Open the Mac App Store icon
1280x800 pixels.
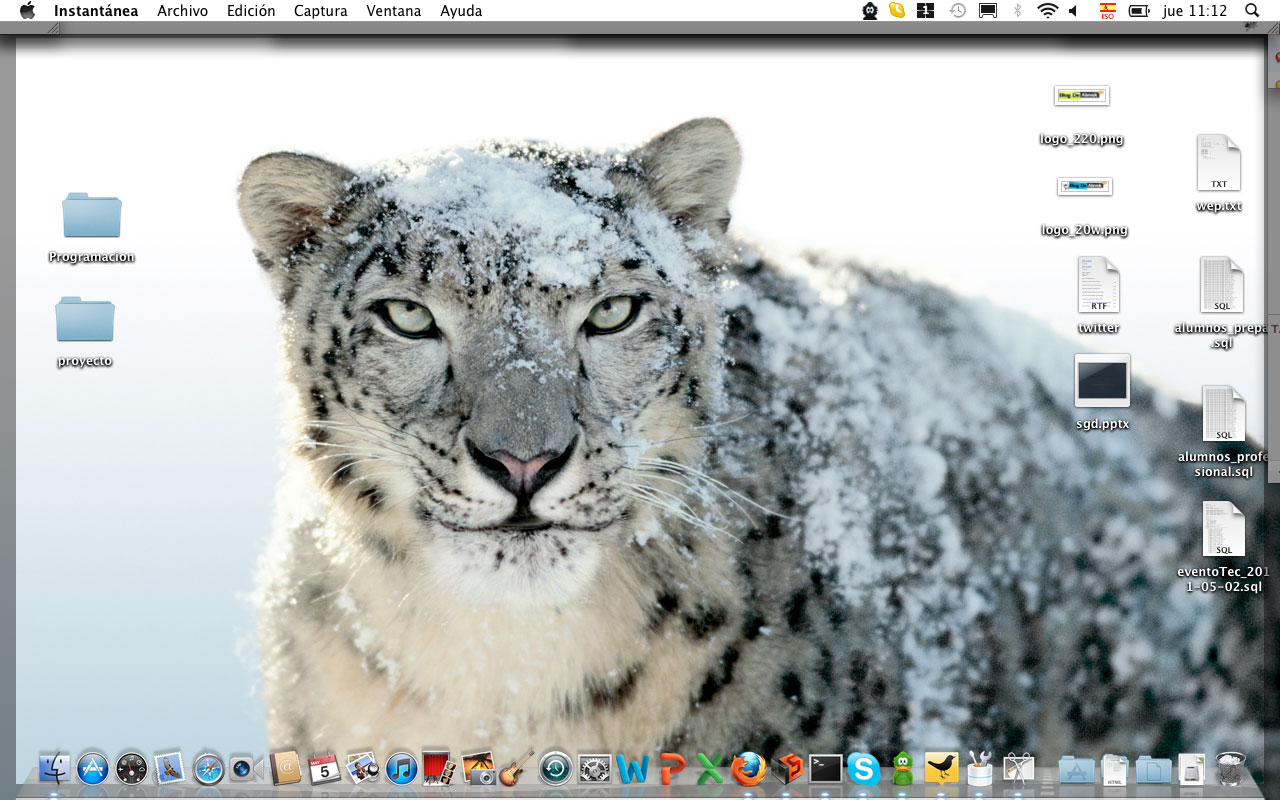92,768
